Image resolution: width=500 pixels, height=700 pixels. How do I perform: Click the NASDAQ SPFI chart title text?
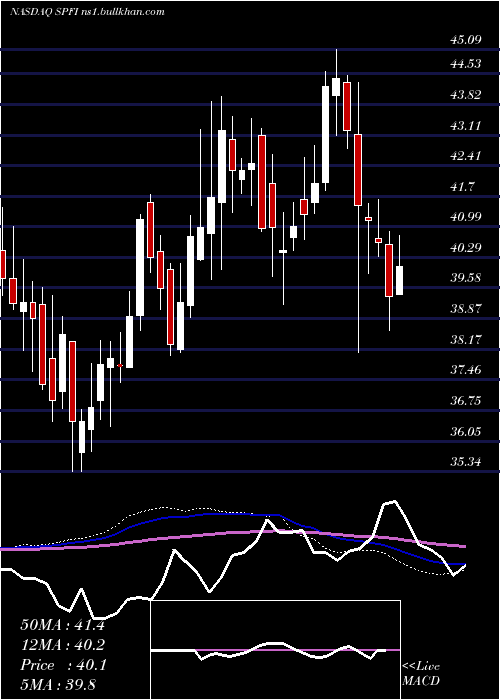pos(88,12)
